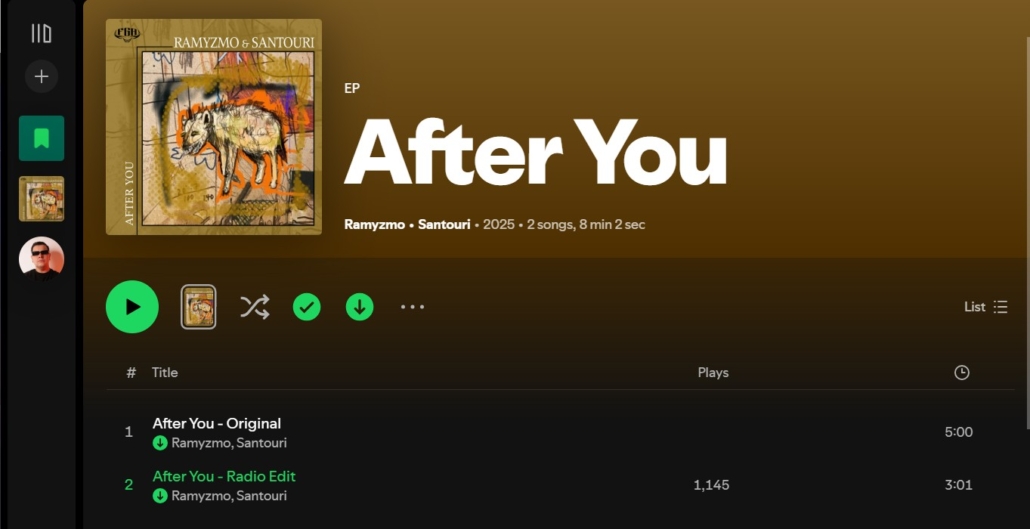Open the artist profile picture in sidebar
Screen dimensions: 1030x529
(x=41, y=259)
